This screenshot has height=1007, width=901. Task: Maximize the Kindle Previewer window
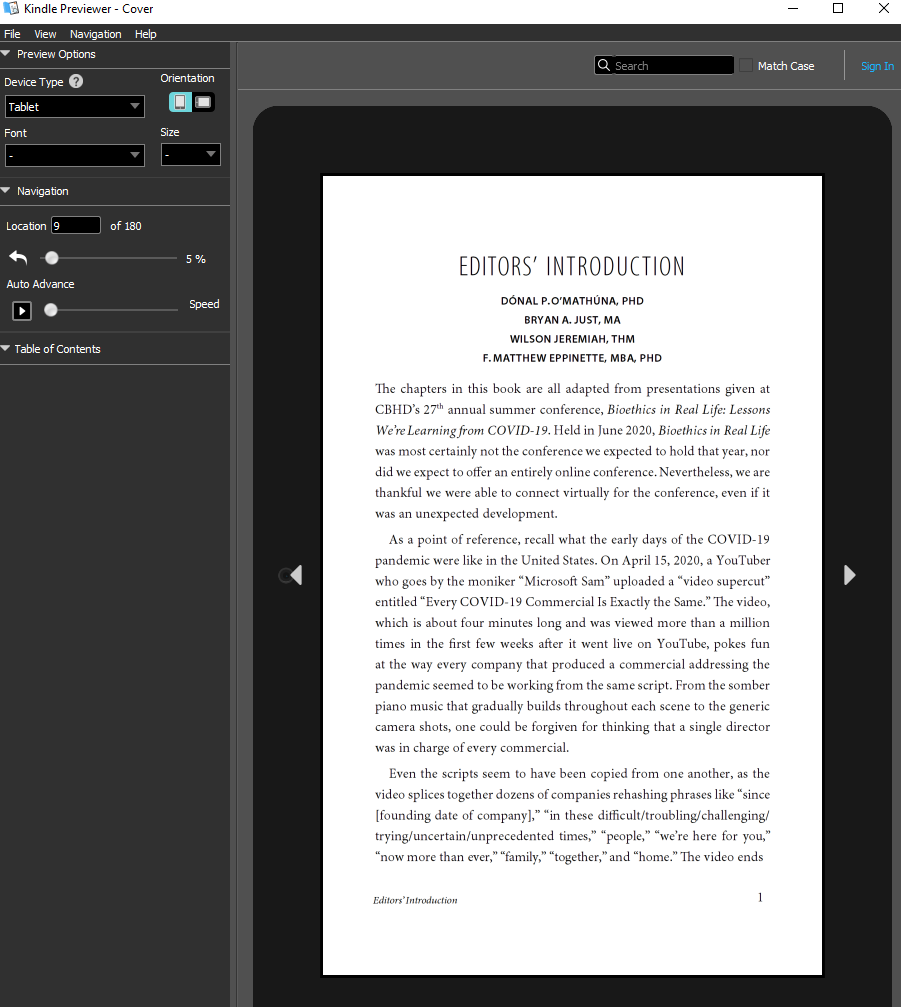[x=838, y=8]
